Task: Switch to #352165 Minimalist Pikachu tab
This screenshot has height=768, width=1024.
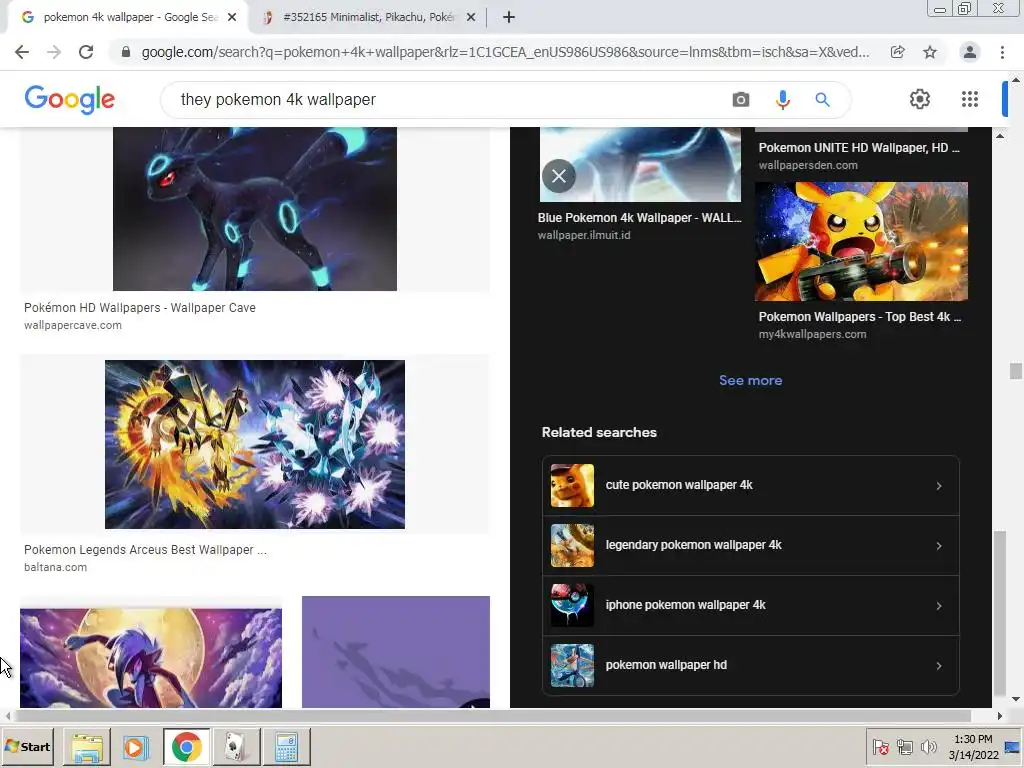Action: [367, 18]
